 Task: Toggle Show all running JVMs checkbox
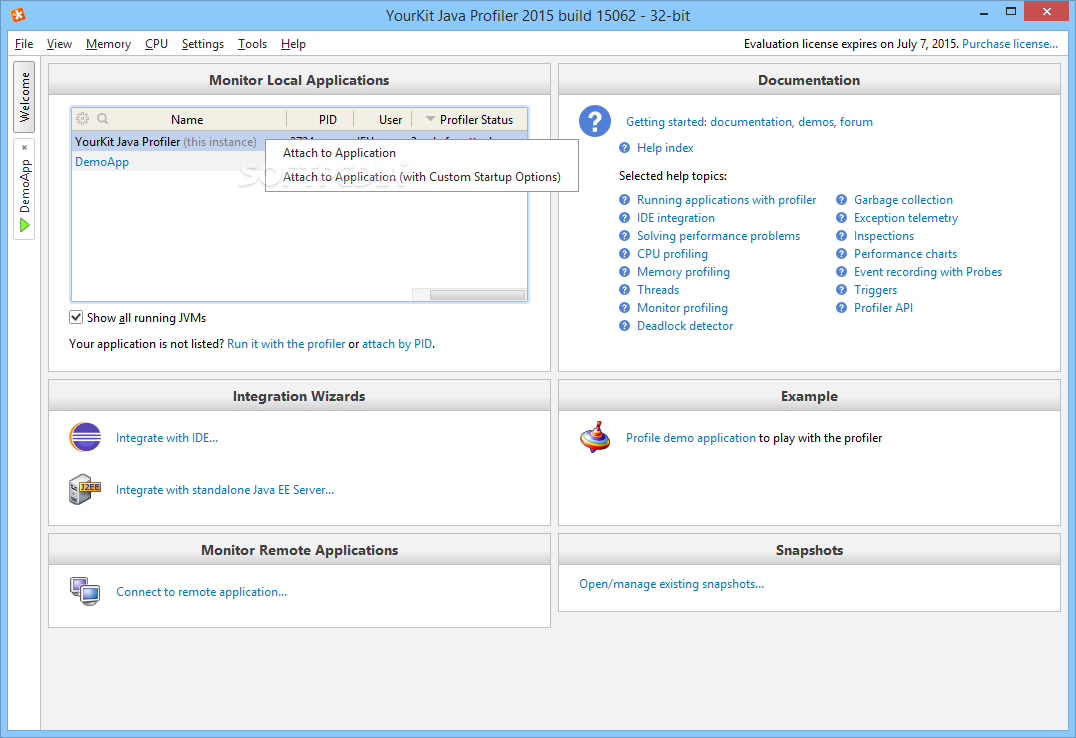[x=75, y=317]
